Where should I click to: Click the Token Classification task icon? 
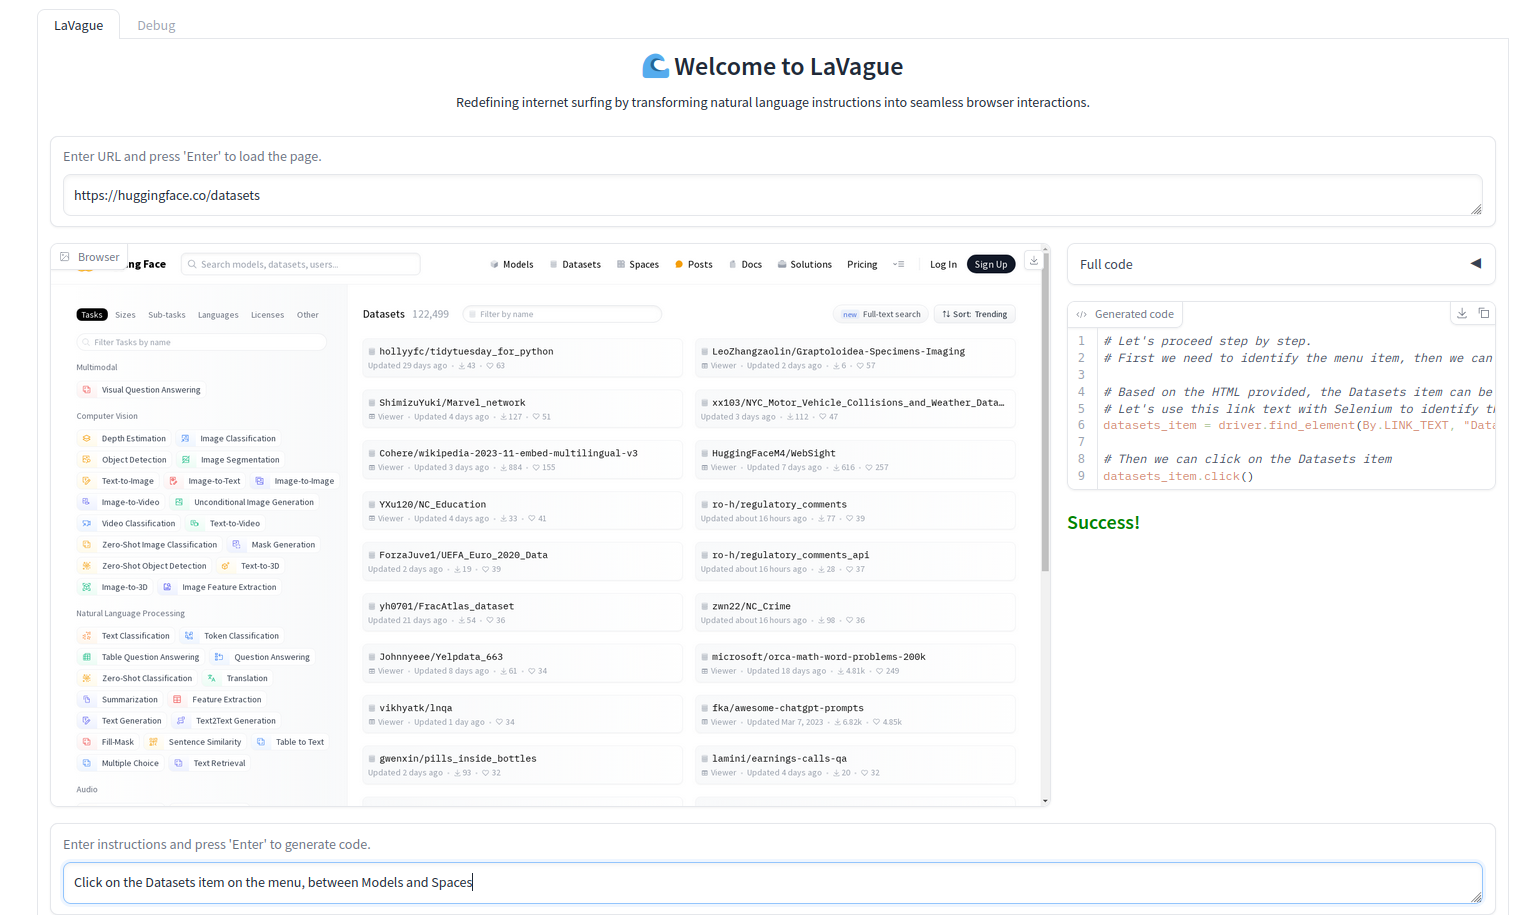point(189,636)
